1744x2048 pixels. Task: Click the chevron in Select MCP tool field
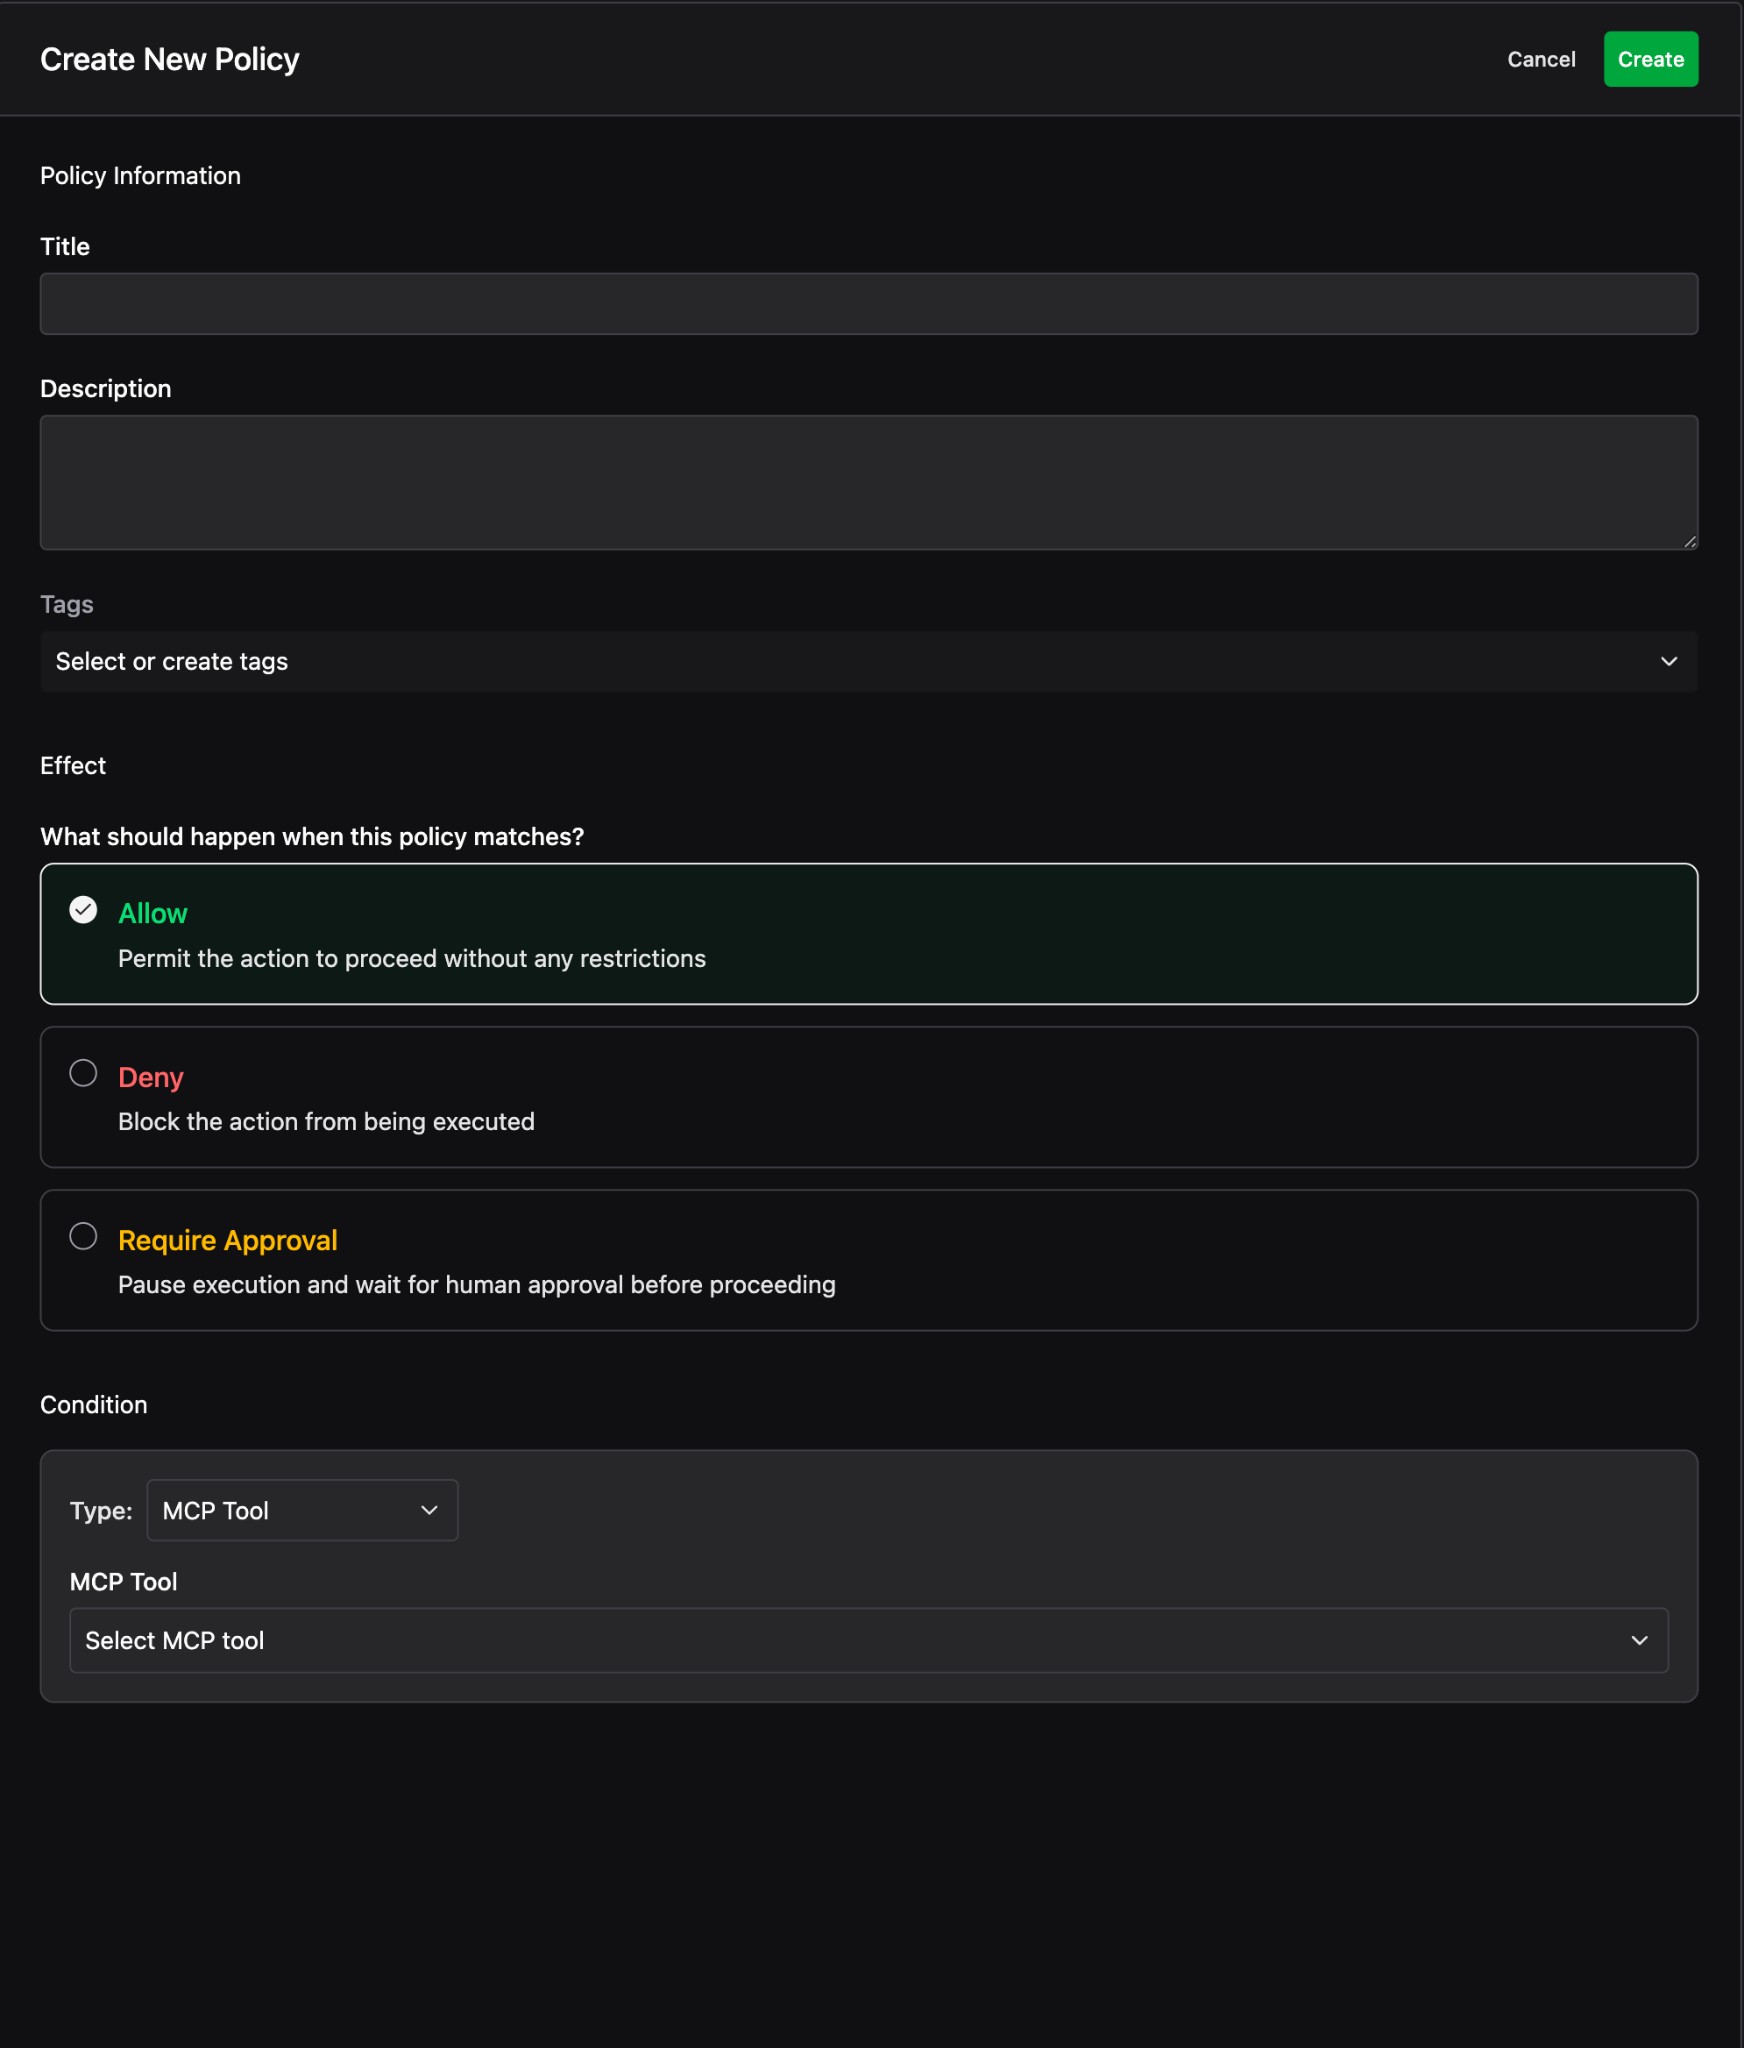coord(1639,1640)
